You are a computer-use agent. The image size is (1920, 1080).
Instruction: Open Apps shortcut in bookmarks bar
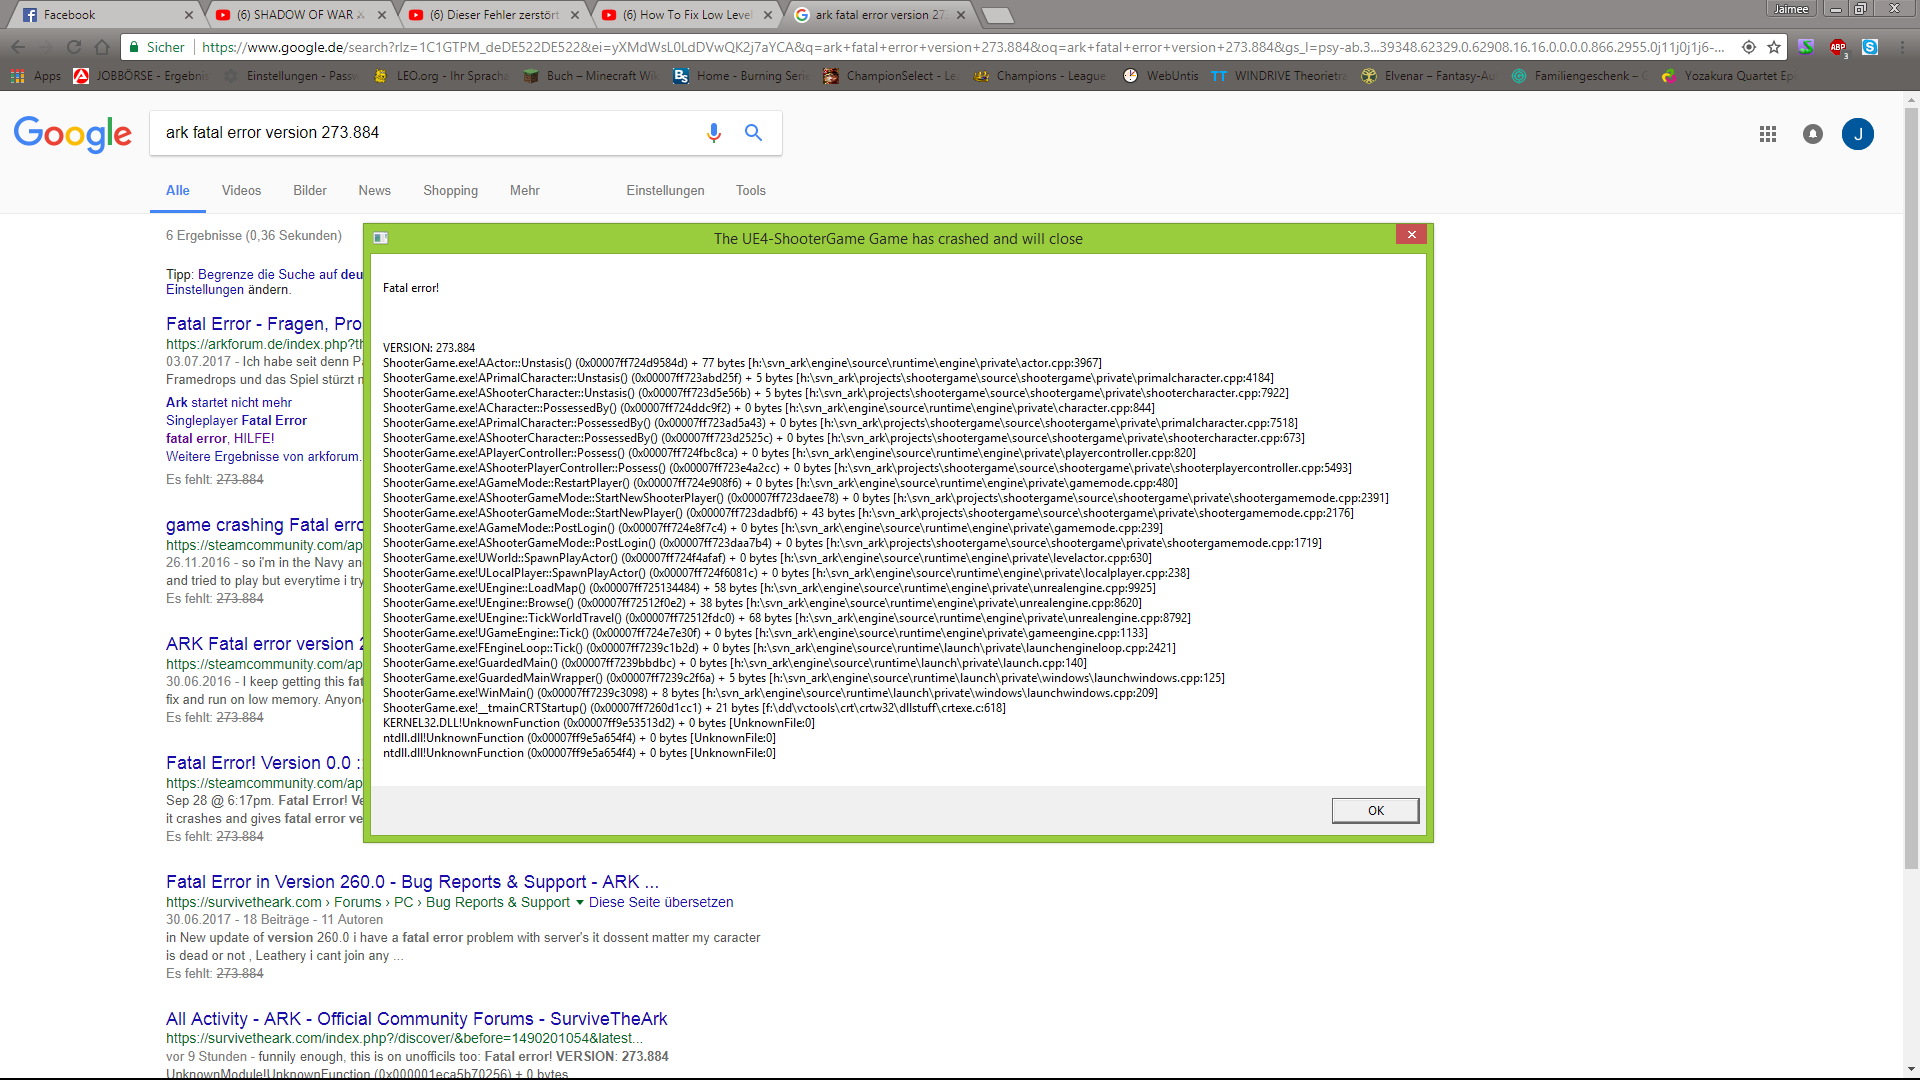pos(36,76)
